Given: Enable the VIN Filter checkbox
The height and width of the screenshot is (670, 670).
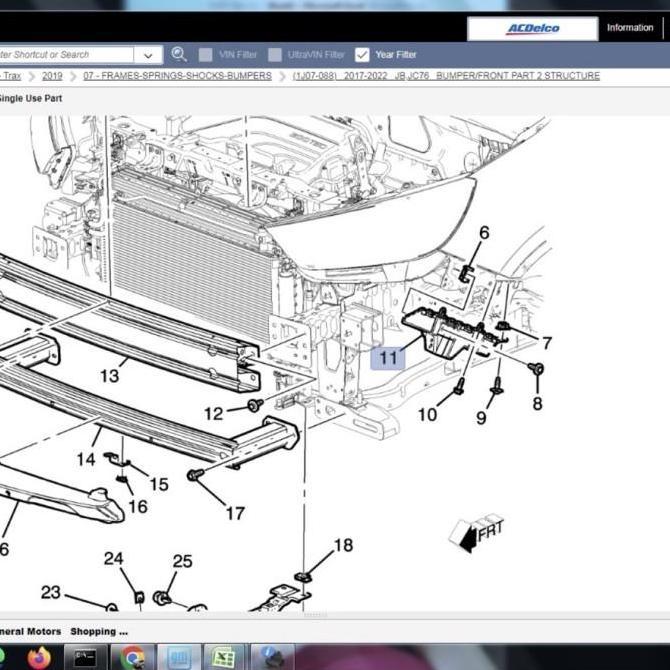Looking at the screenshot, I should point(206,55).
